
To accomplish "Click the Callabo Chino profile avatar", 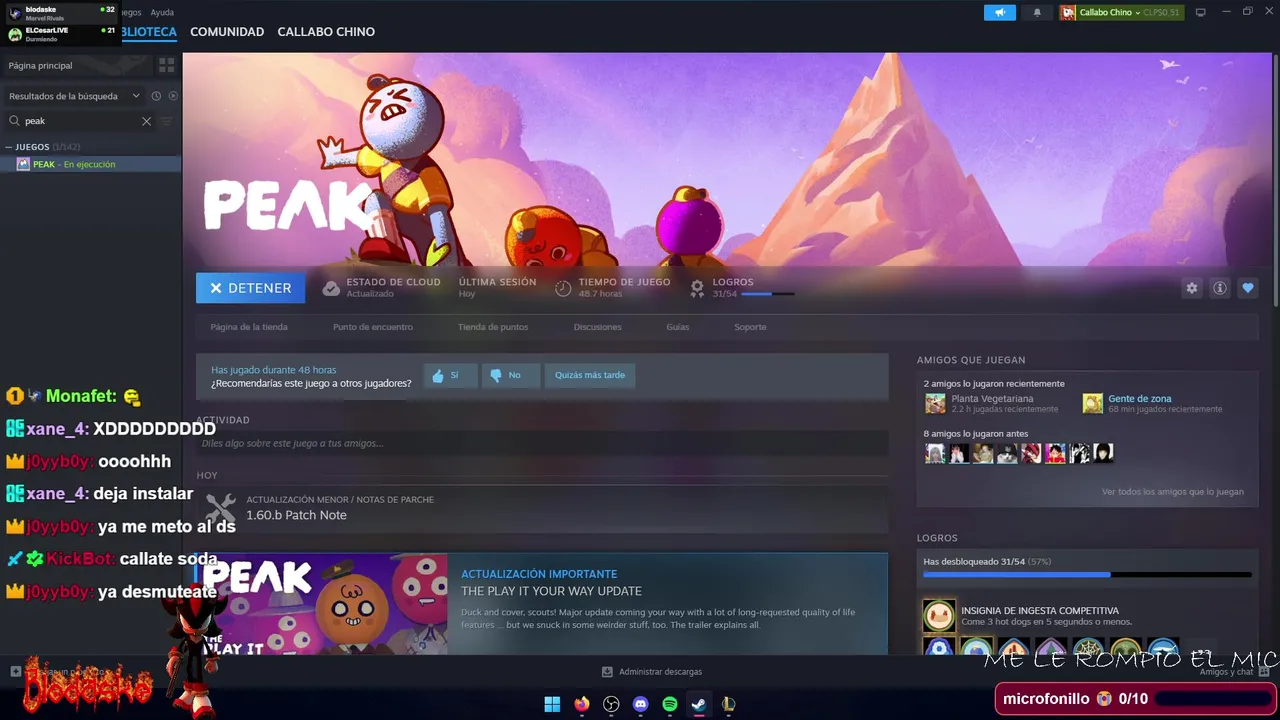I will click(1068, 13).
